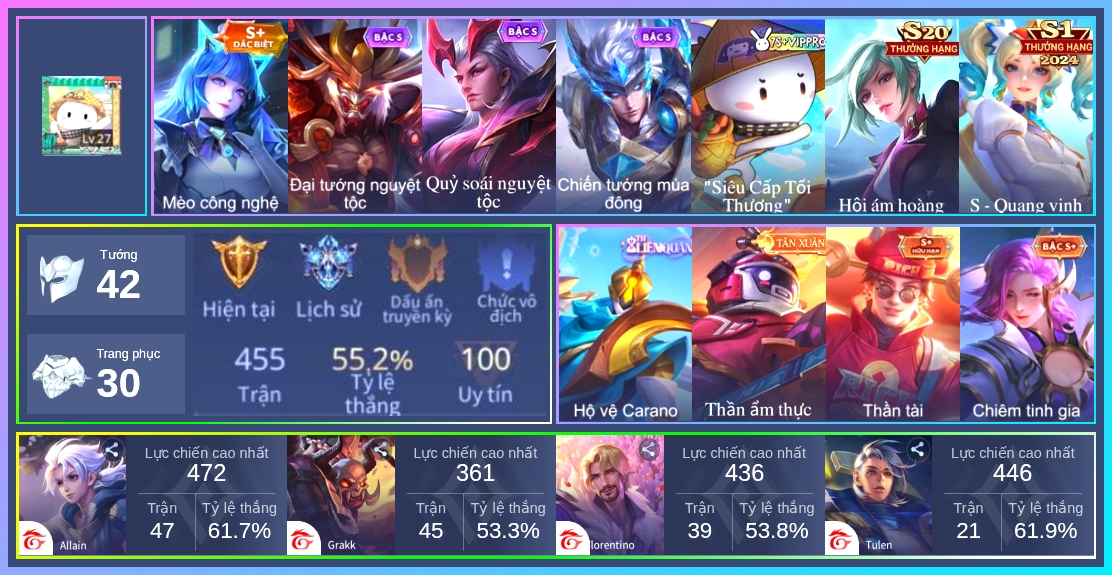
Task: Click the Trang phục costume icon
Action: 62,376
